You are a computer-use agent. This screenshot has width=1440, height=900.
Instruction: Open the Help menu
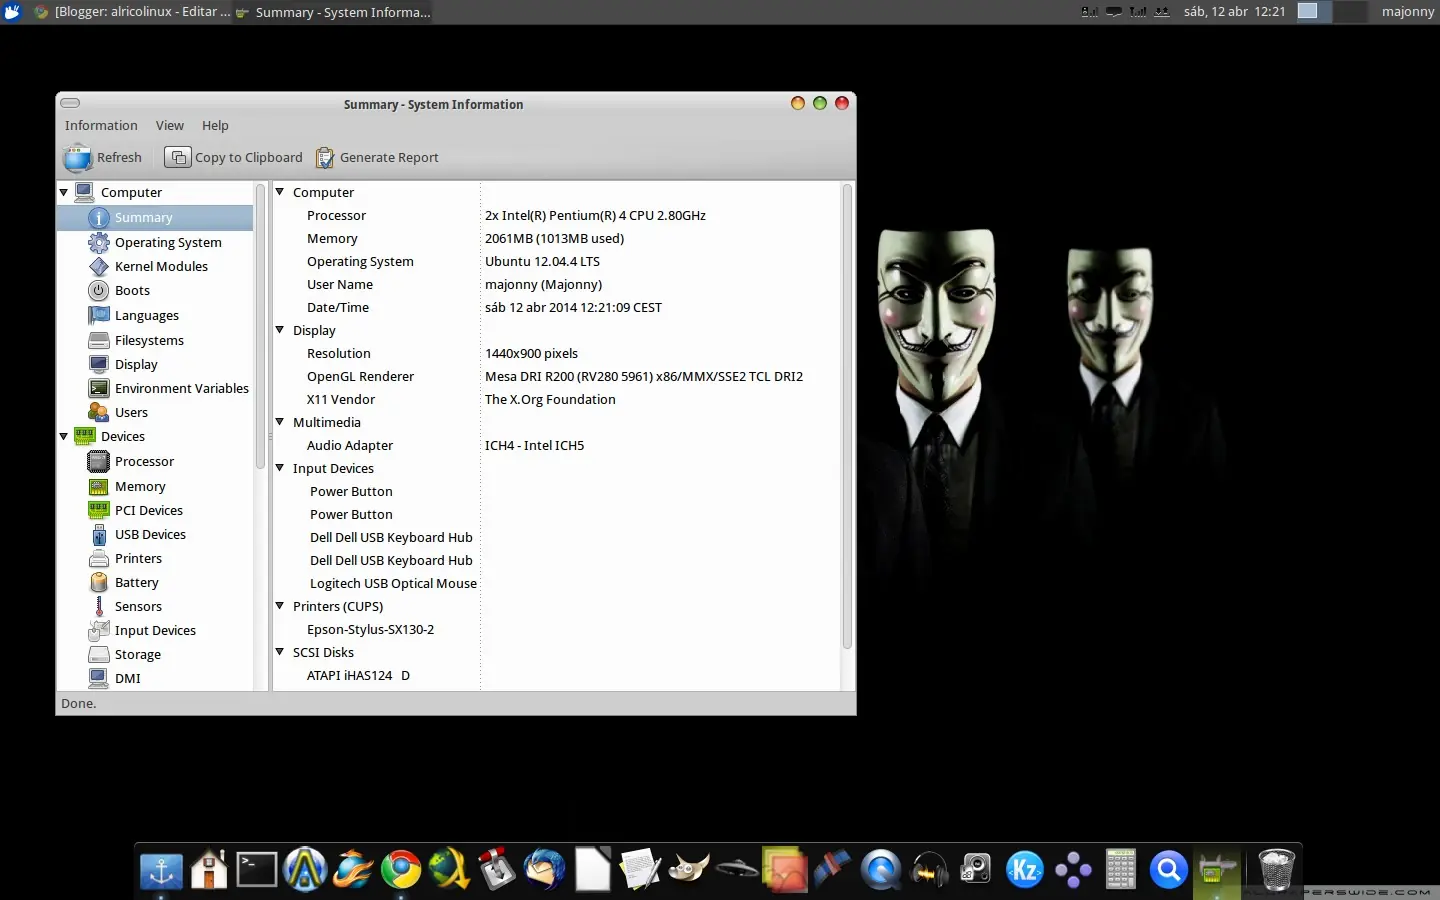point(215,126)
